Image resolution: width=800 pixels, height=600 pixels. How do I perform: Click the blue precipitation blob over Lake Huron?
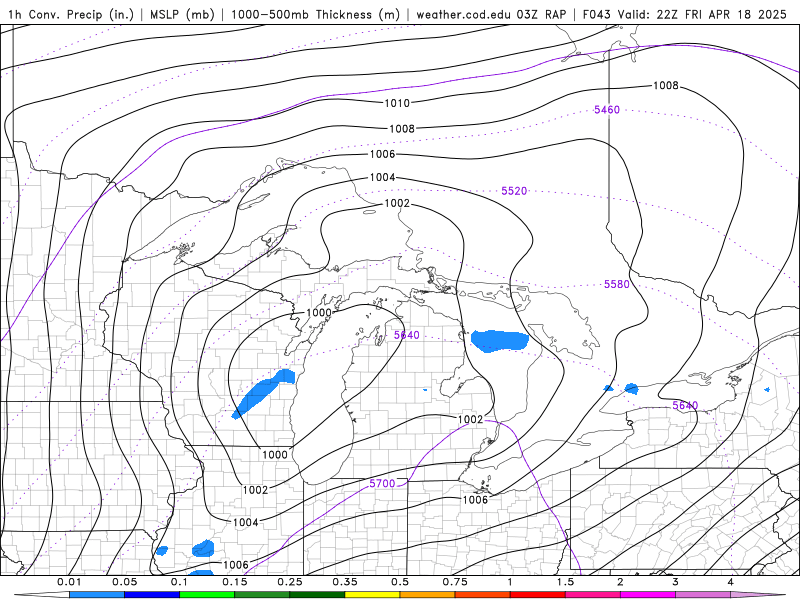pyautogui.click(x=499, y=341)
